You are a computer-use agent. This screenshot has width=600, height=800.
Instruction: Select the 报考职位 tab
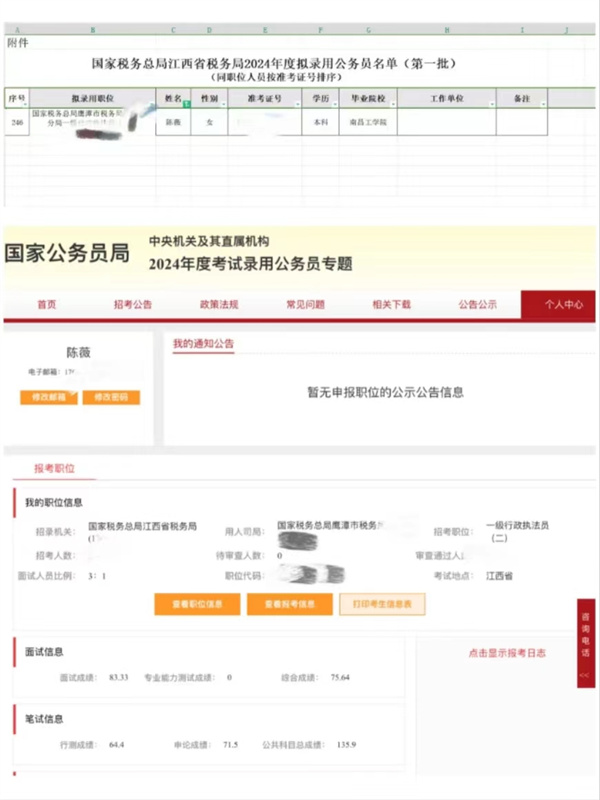coord(54,468)
